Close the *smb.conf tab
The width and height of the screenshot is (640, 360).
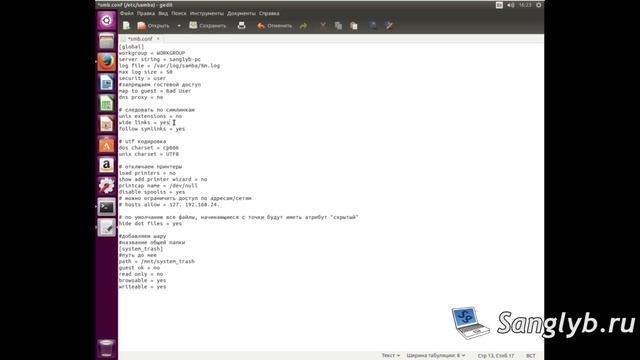(158, 39)
